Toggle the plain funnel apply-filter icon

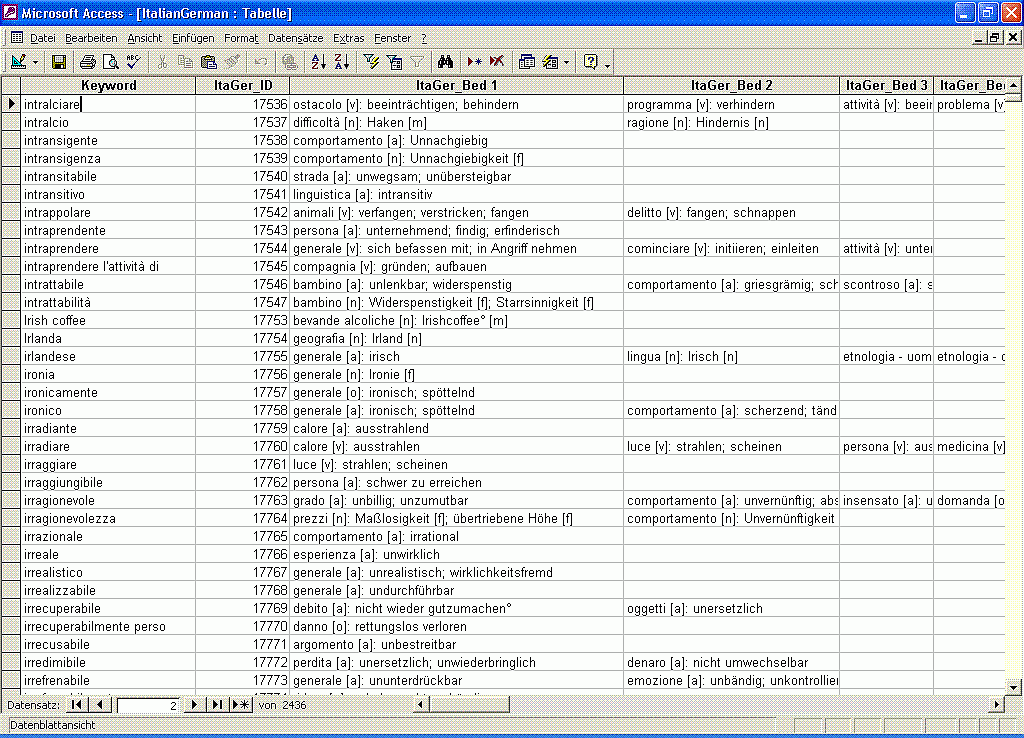click(417, 62)
